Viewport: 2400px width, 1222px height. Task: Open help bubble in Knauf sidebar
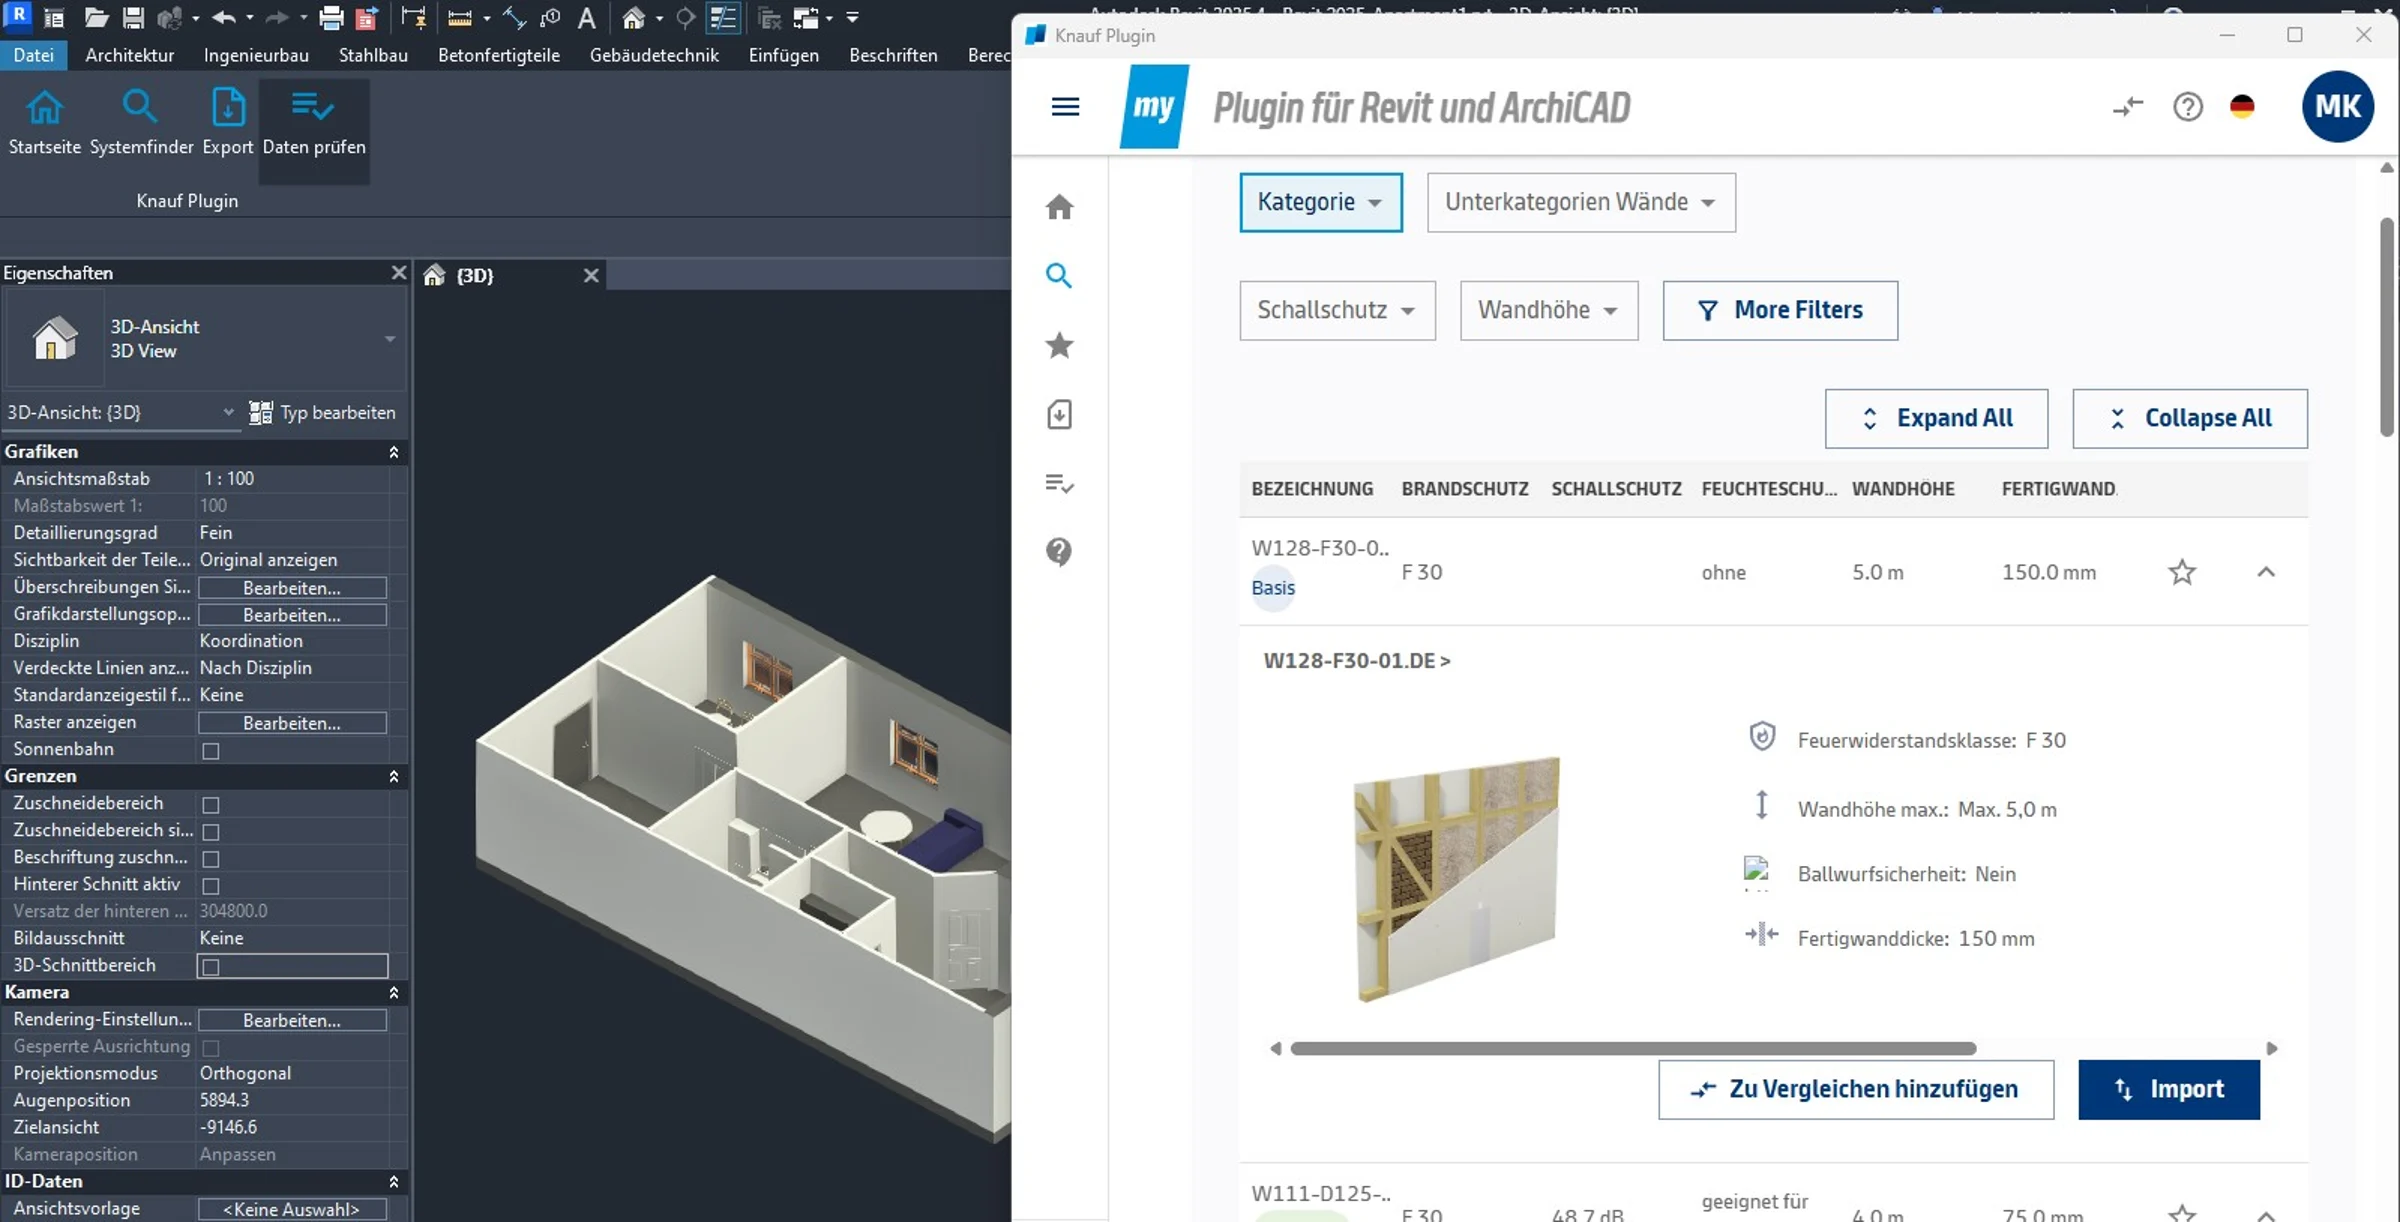click(1059, 552)
